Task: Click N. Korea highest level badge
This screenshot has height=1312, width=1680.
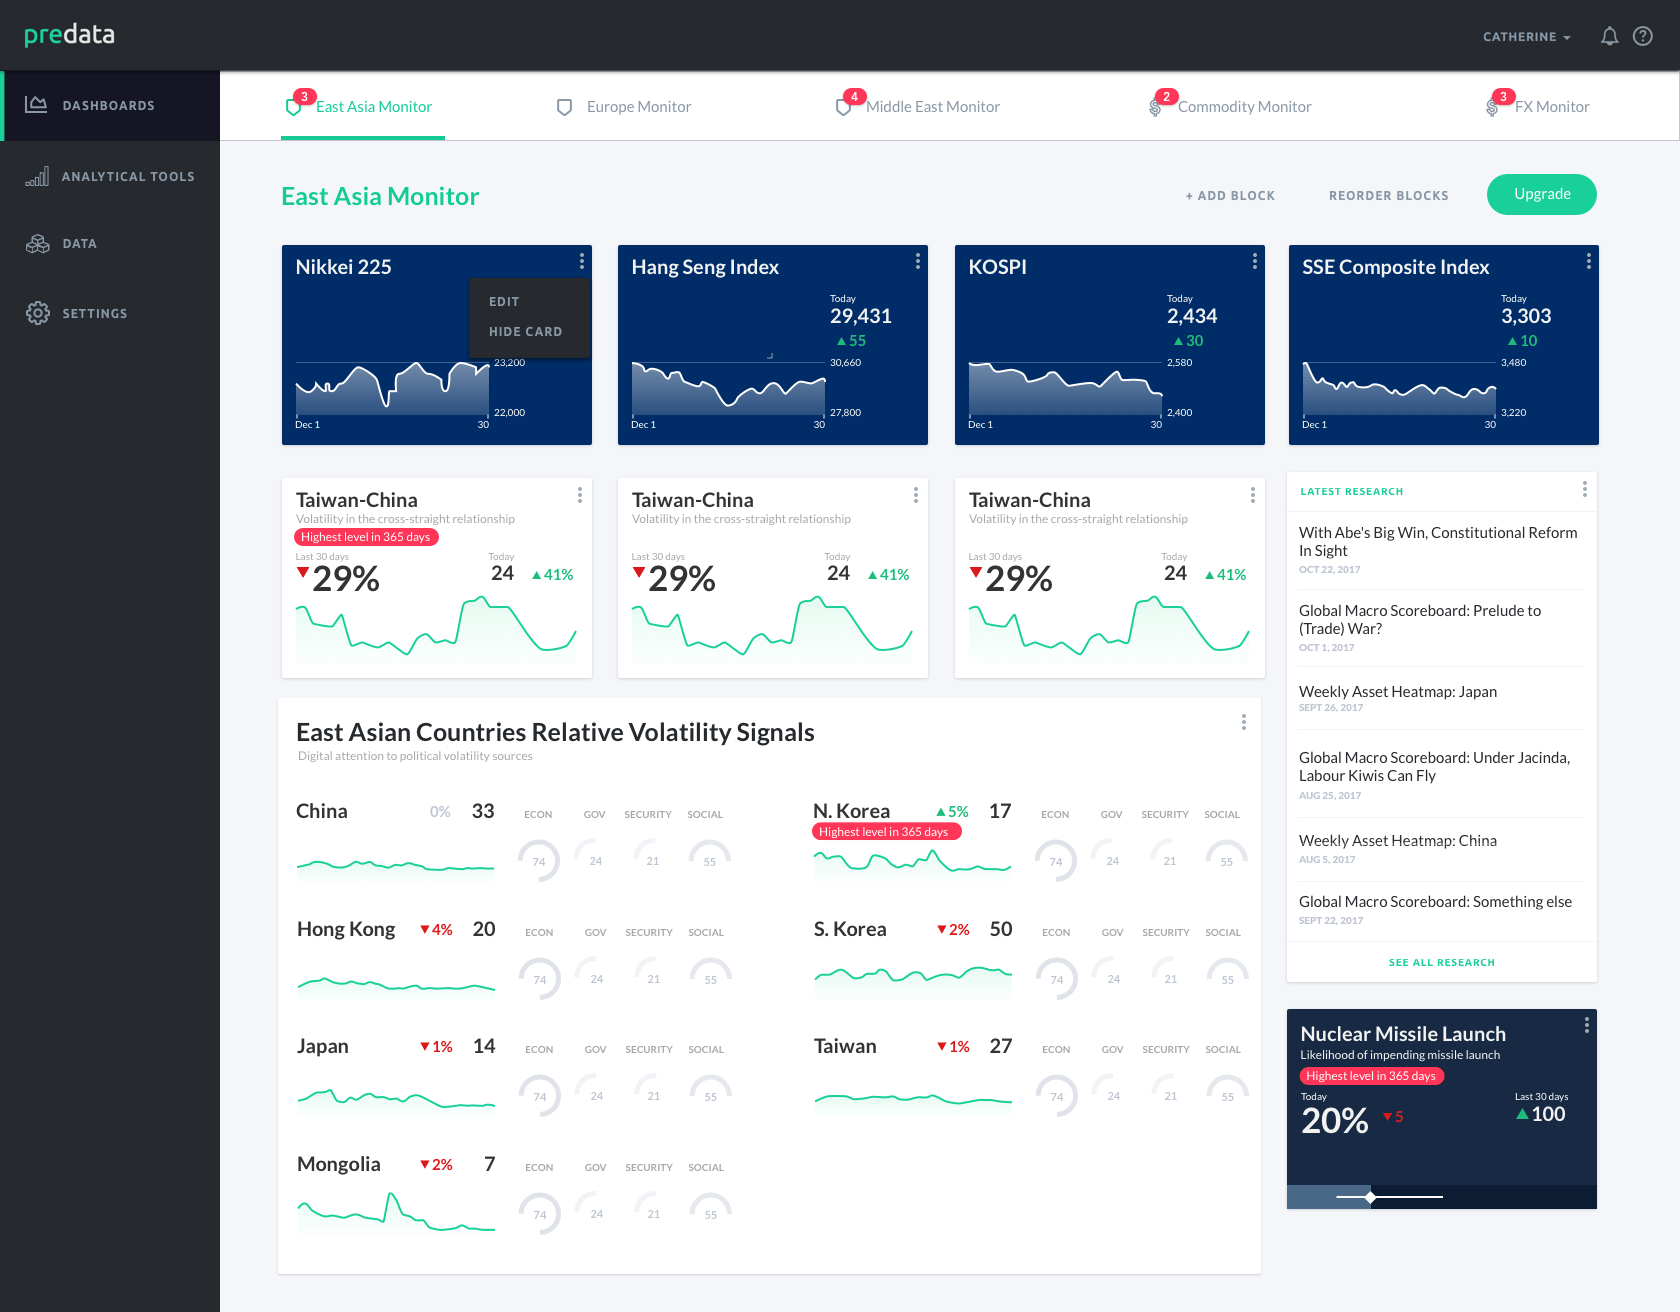Action: [x=887, y=831]
